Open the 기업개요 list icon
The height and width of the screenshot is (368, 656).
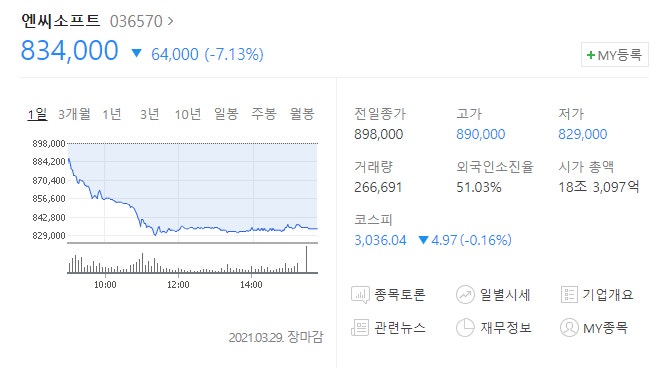click(569, 295)
